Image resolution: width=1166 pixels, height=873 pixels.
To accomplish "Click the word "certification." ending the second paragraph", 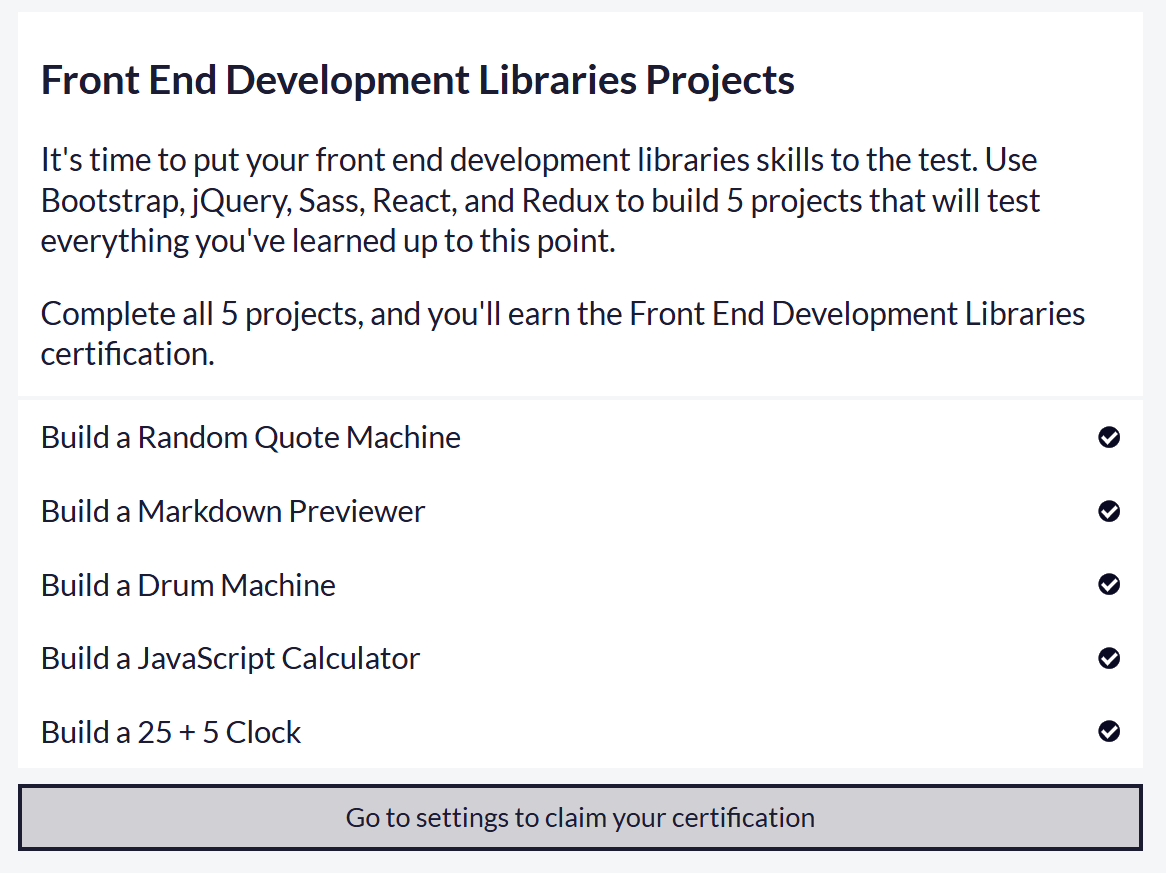I will pyautogui.click(x=128, y=354).
